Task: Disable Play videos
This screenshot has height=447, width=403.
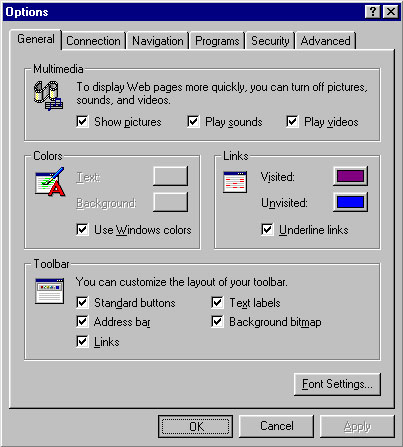Action: [x=292, y=121]
